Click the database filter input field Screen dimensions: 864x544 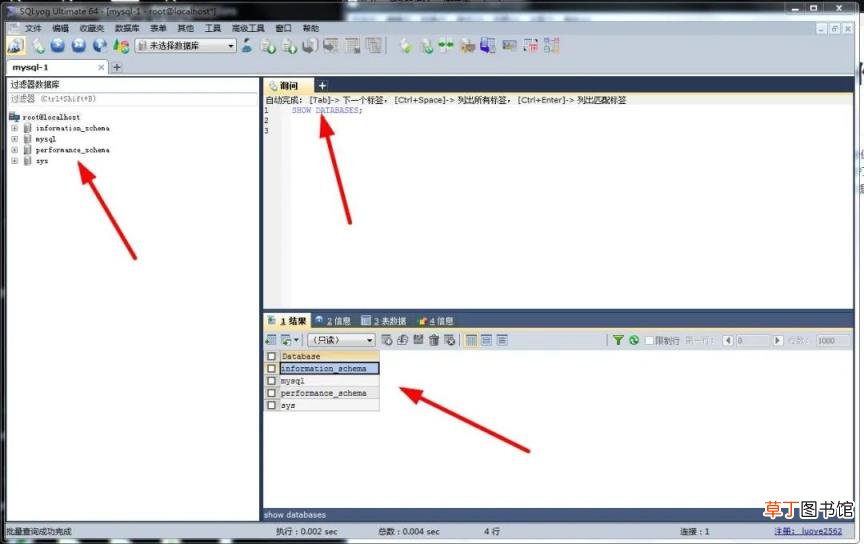tap(132, 99)
